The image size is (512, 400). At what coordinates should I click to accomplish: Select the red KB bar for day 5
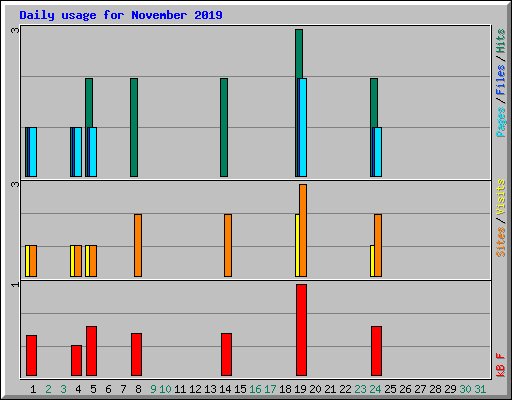[91, 351]
